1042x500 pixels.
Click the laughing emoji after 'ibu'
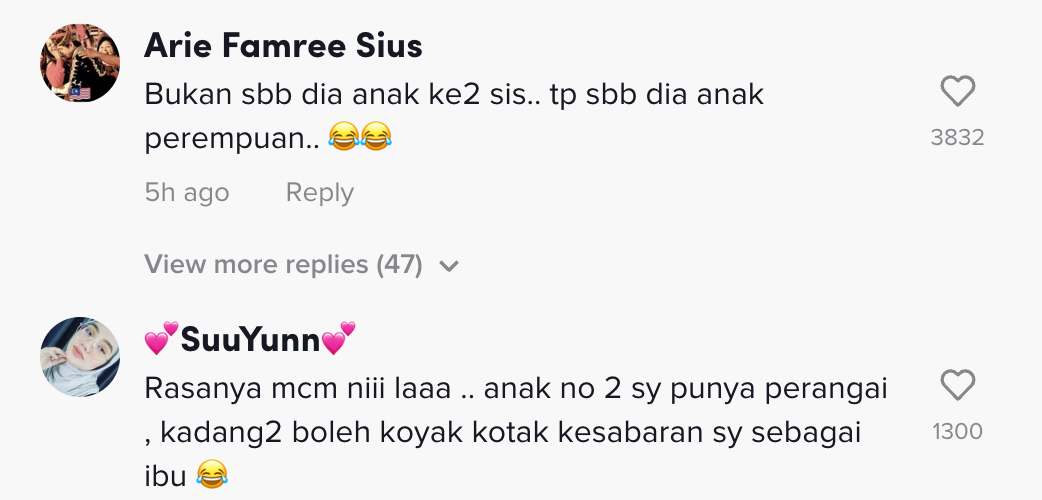click(x=212, y=471)
